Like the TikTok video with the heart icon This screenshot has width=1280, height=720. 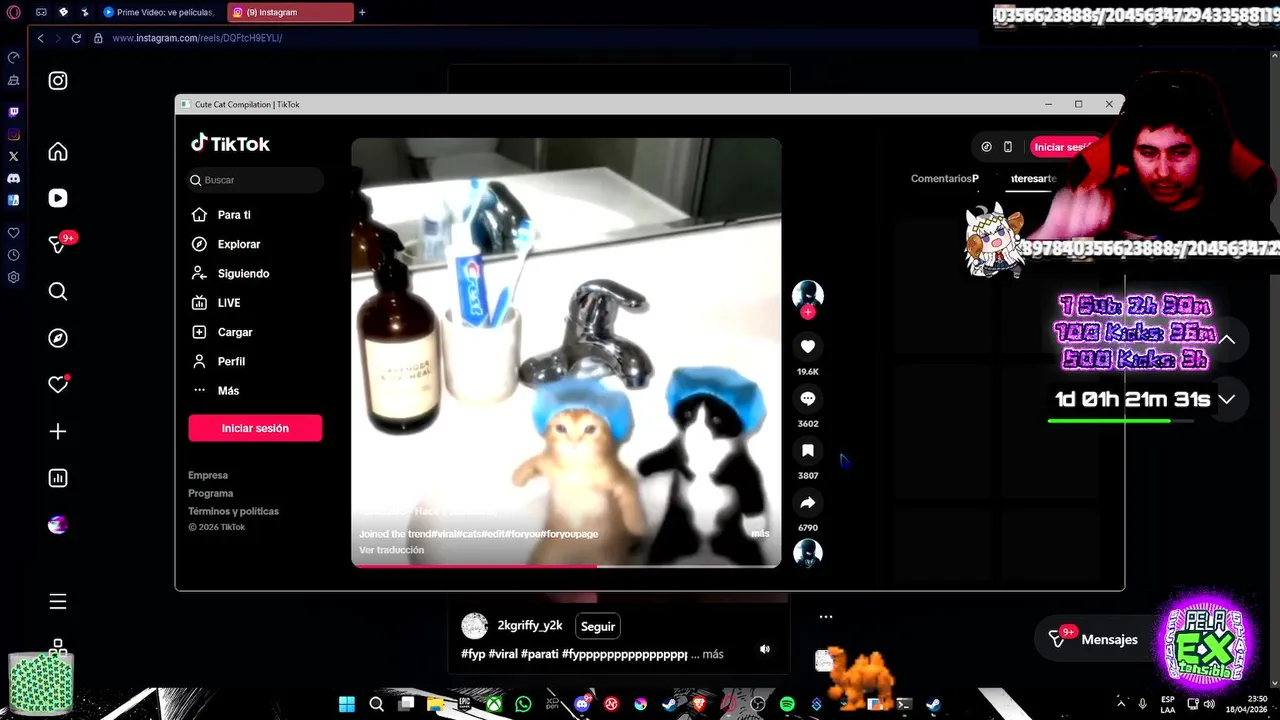click(808, 346)
